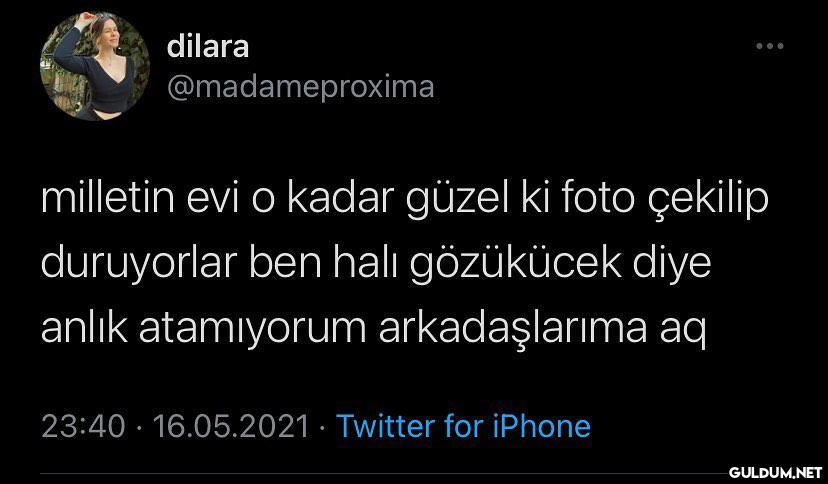The height and width of the screenshot is (484, 828).
Task: Click the word "gözükücek" in the tweet
Action: pos(516,265)
